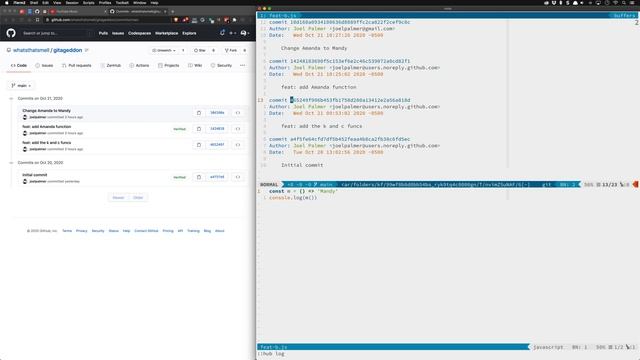This screenshot has height=360, width=640.
Task: Click the browser address bar URL
Action: point(95,20)
